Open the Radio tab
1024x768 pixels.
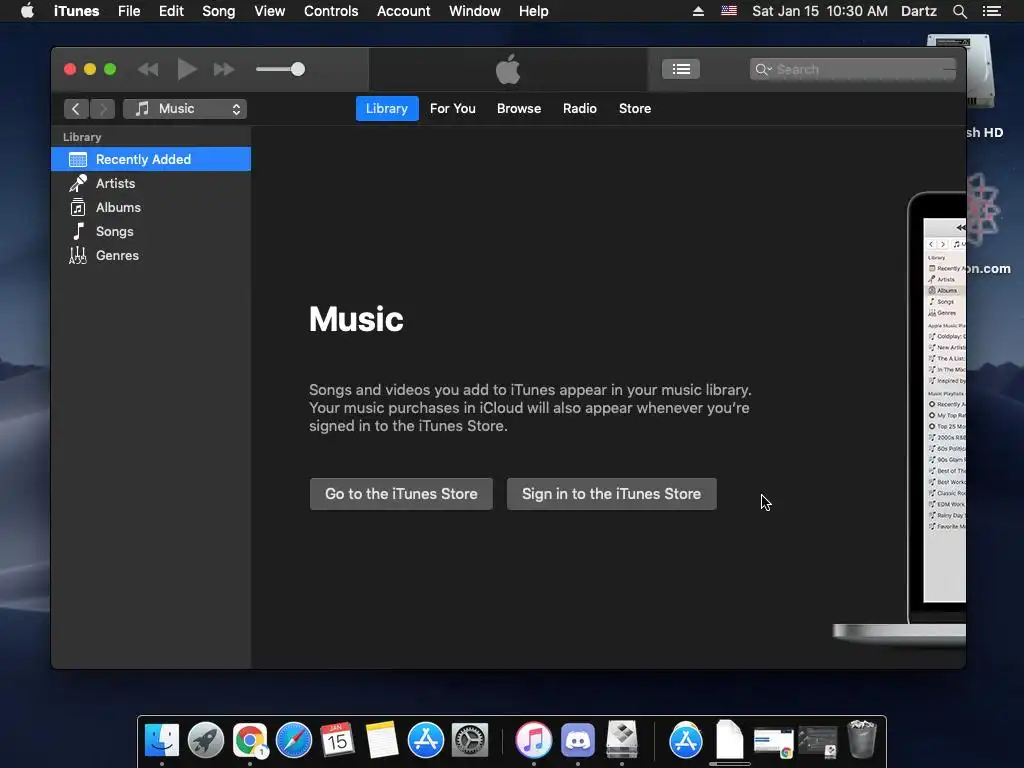pos(580,108)
